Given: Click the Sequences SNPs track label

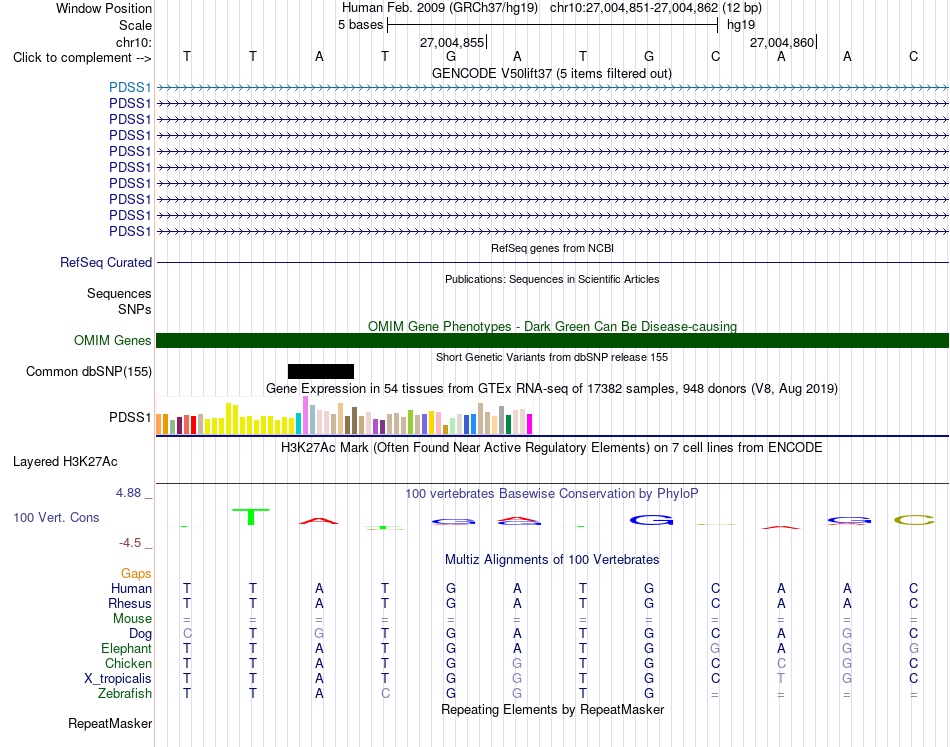Looking at the screenshot, I should click(119, 301).
